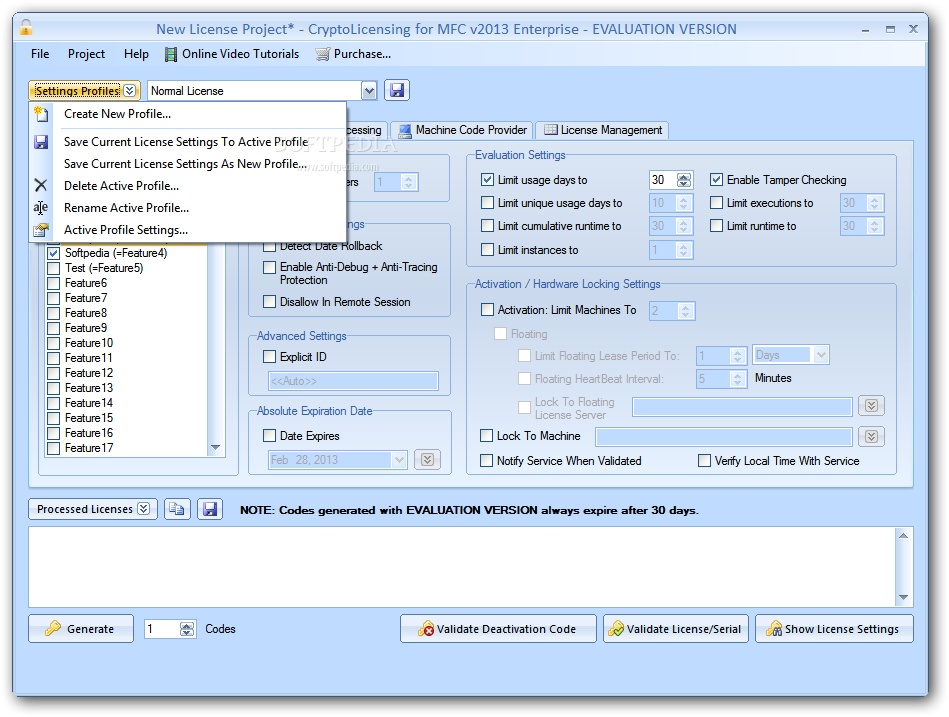The width and height of the screenshot is (949, 717).
Task: Enable Verify Local Time With Service
Action: 704,461
